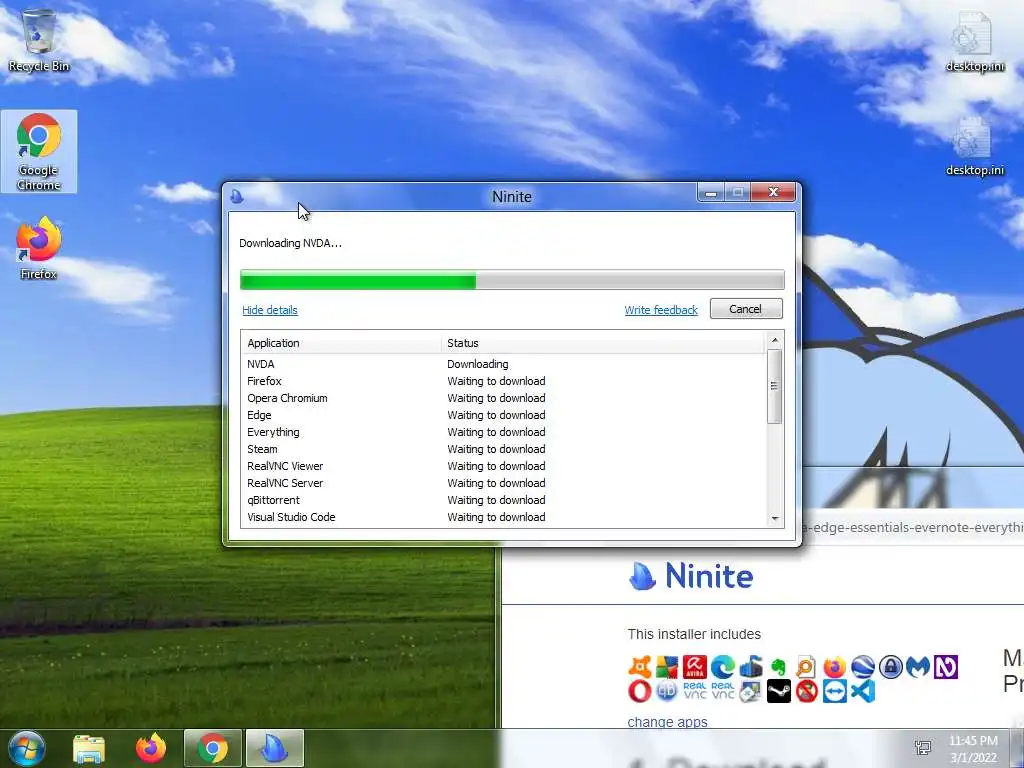Click the details list scrollbar thumb

point(775,386)
